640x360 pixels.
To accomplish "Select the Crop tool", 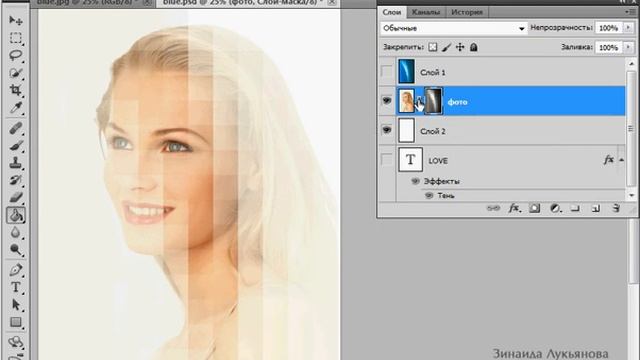I will [x=16, y=90].
